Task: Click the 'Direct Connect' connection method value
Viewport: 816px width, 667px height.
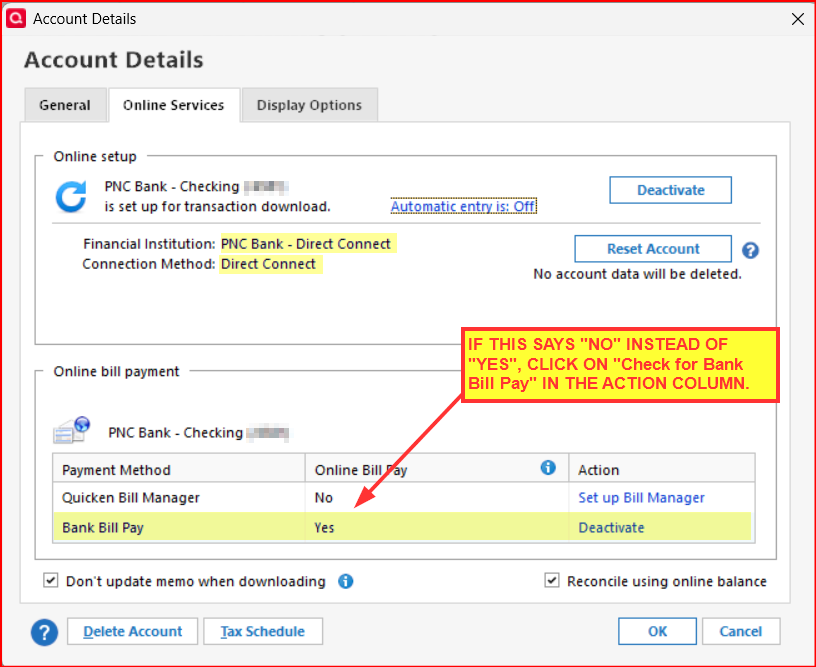Action: (268, 264)
